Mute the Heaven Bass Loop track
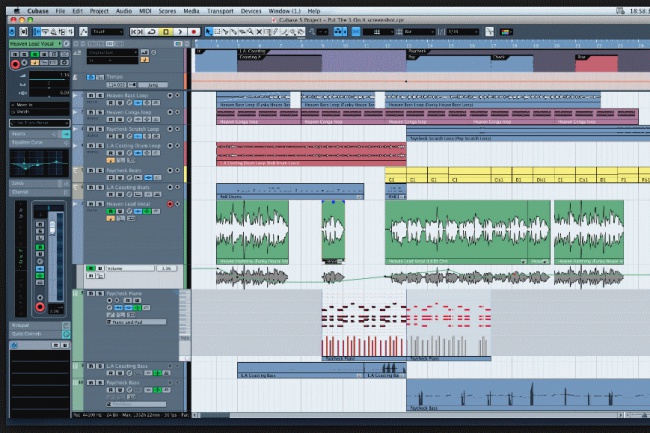The width and height of the screenshot is (650, 433). (91, 95)
